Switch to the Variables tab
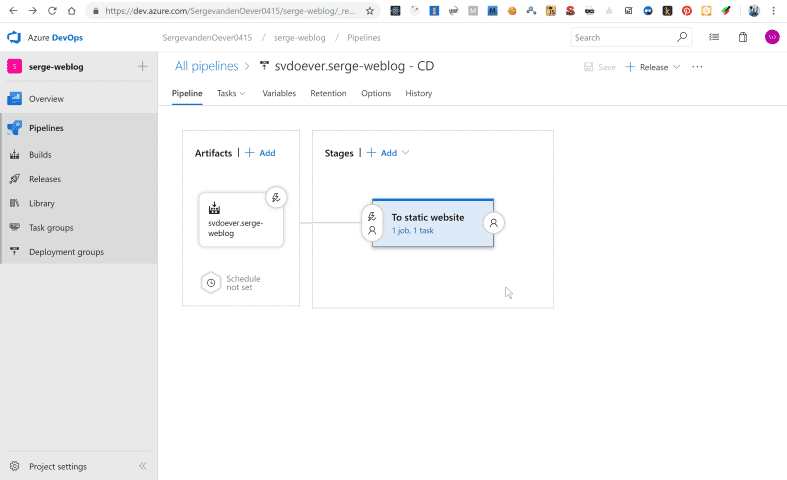Image resolution: width=787 pixels, height=480 pixels. coord(279,93)
